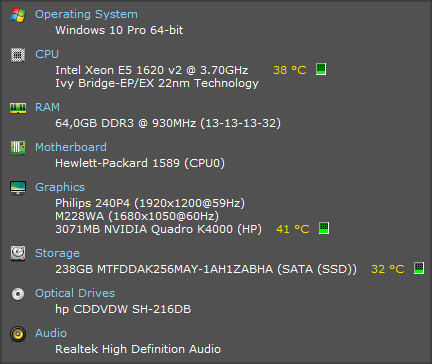The image size is (432, 364).
Task: Open the Audio section heading
Action: coord(51,333)
